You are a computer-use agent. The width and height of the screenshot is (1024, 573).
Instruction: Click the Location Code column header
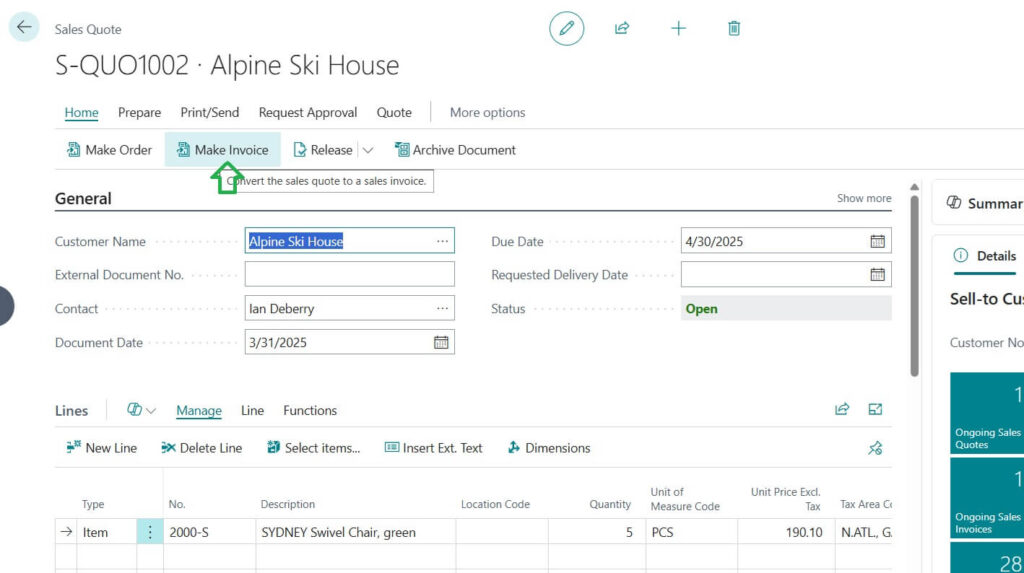coord(495,504)
